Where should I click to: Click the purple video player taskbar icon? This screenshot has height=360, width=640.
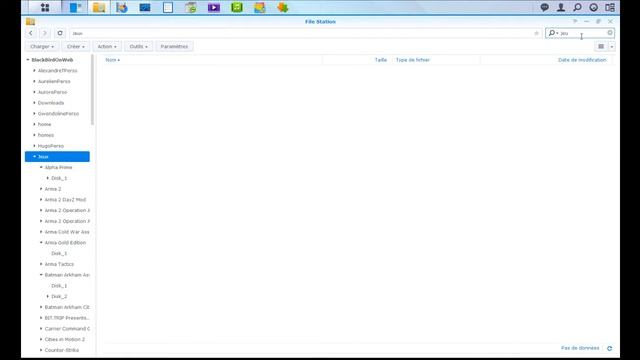coord(213,7)
